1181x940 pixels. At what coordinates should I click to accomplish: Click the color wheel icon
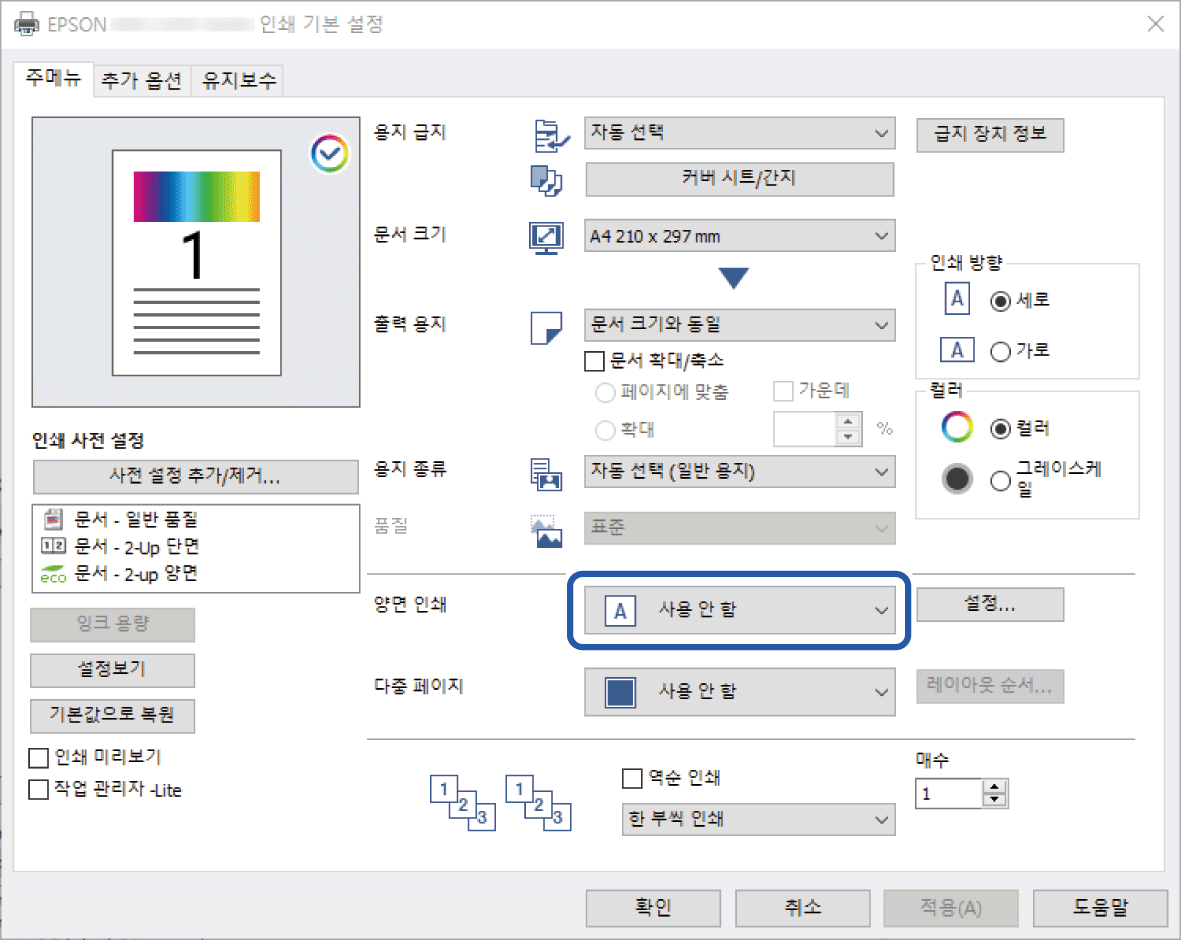tap(956, 428)
